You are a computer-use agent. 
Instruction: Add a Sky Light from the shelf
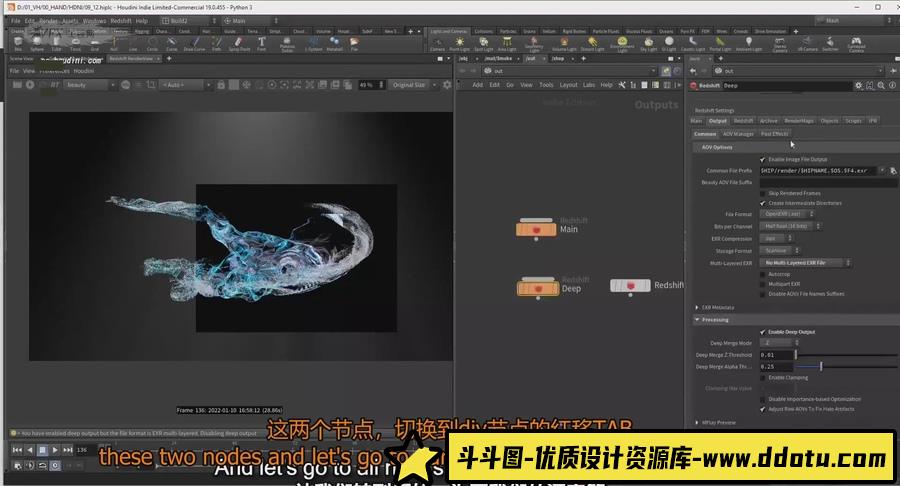648,44
